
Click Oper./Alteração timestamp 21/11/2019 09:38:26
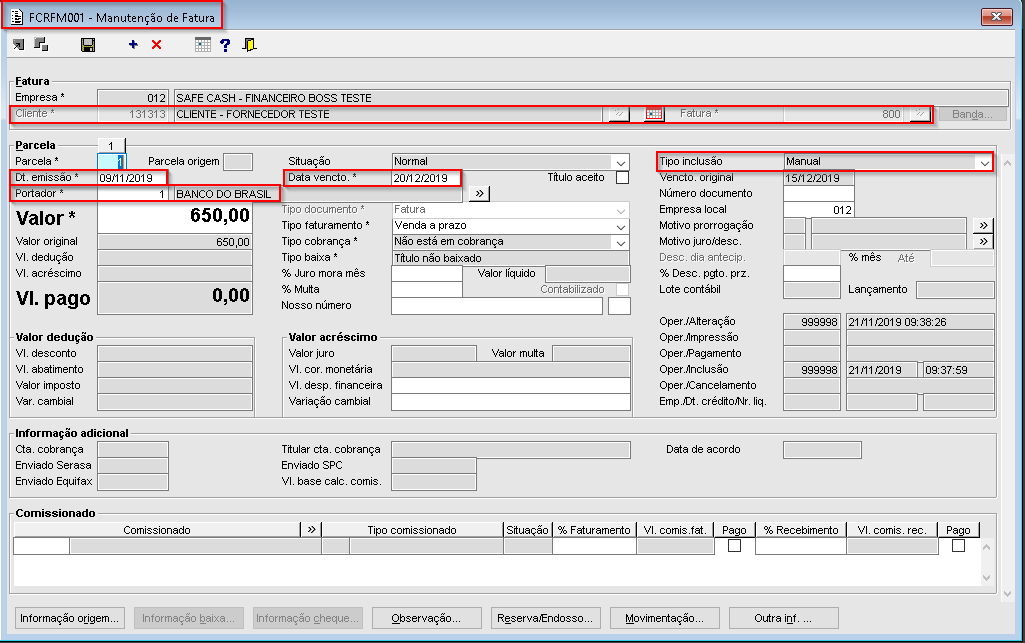pos(920,322)
